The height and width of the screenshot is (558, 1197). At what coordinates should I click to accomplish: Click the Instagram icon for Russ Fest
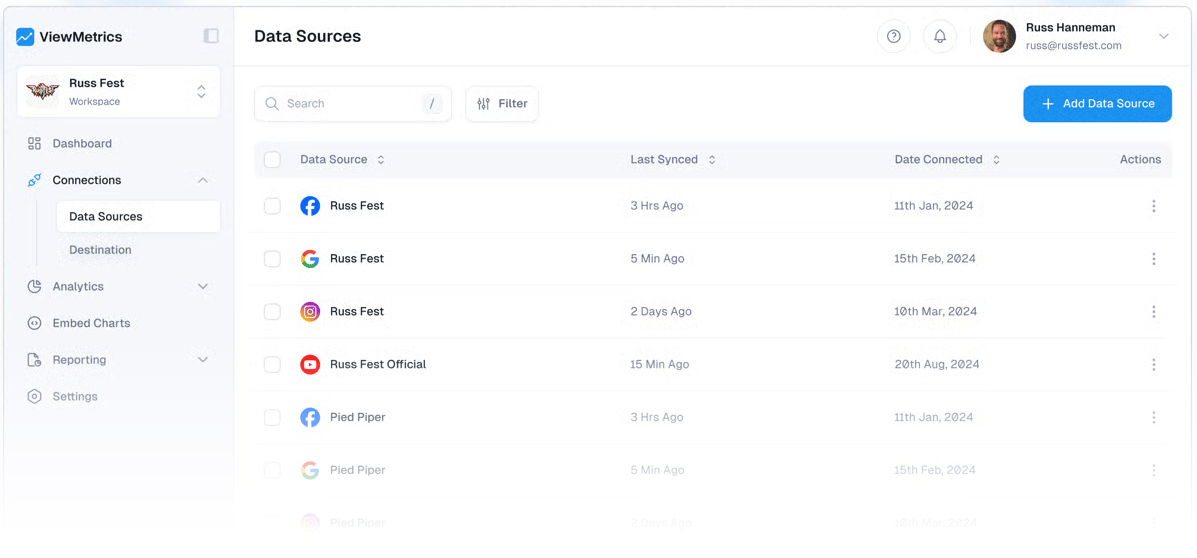[x=310, y=312]
